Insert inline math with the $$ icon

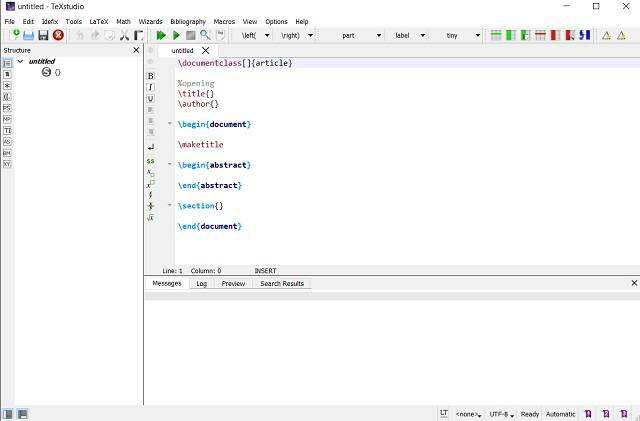[x=150, y=160]
